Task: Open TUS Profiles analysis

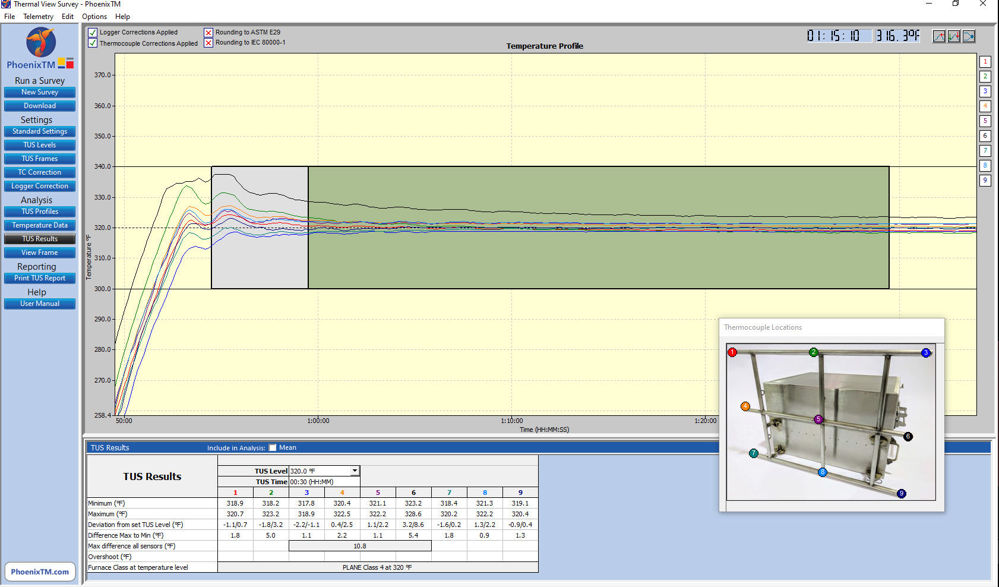Action: coord(40,212)
